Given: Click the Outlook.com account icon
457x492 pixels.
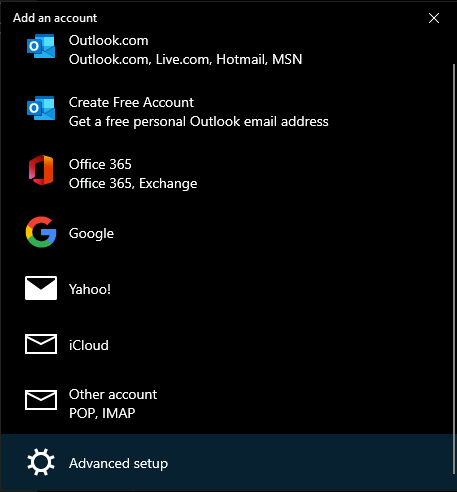Looking at the screenshot, I should (x=41, y=46).
